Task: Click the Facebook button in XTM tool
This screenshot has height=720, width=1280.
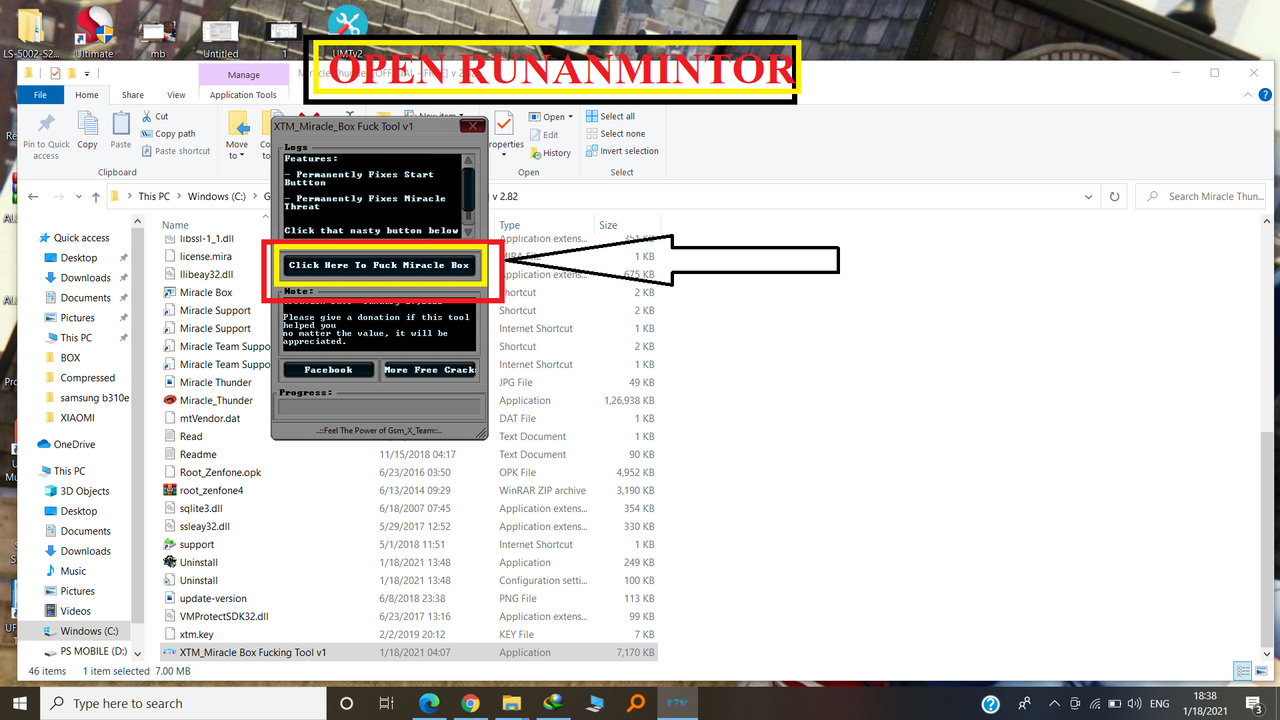Action: 328,370
